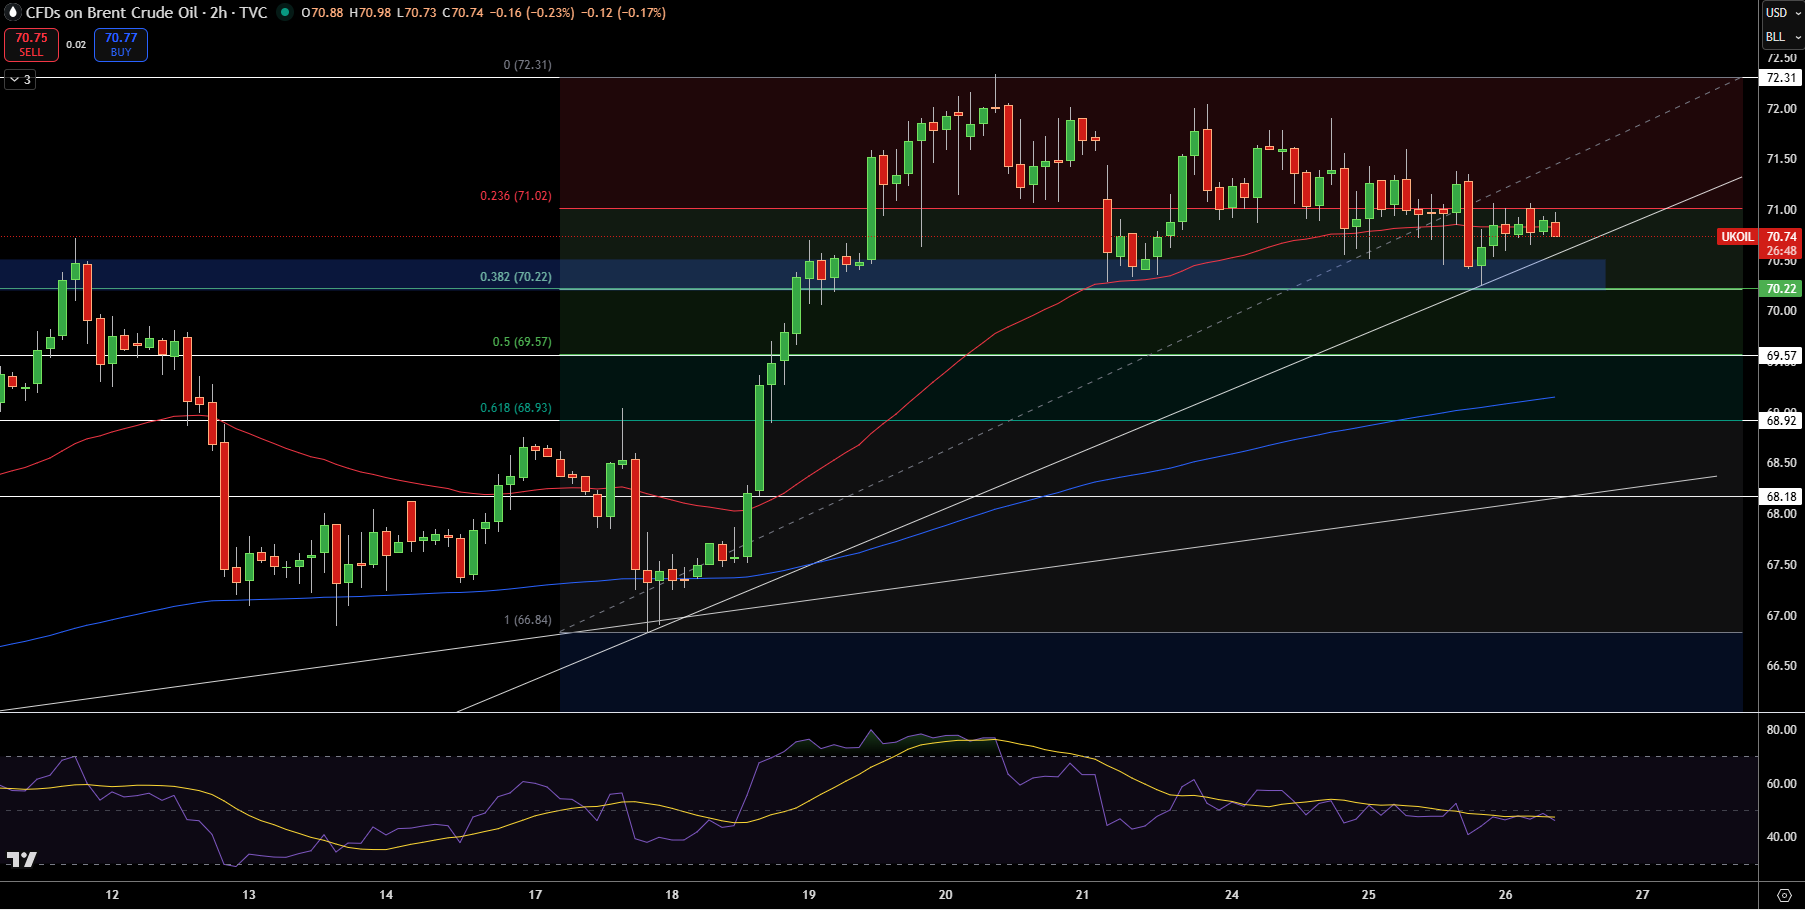Select the 72.31 price axis label

pyautogui.click(x=1781, y=78)
